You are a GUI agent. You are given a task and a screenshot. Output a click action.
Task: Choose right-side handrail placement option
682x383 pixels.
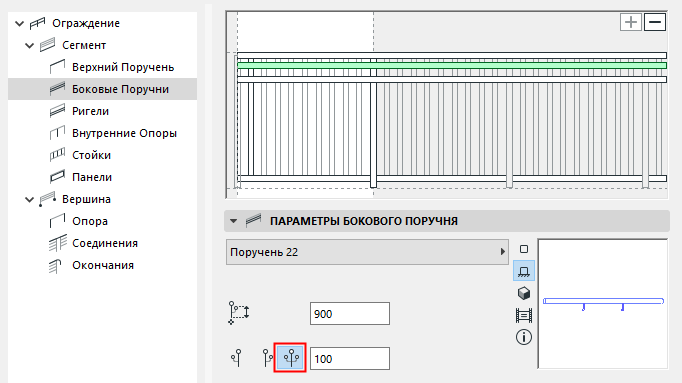click(268, 358)
